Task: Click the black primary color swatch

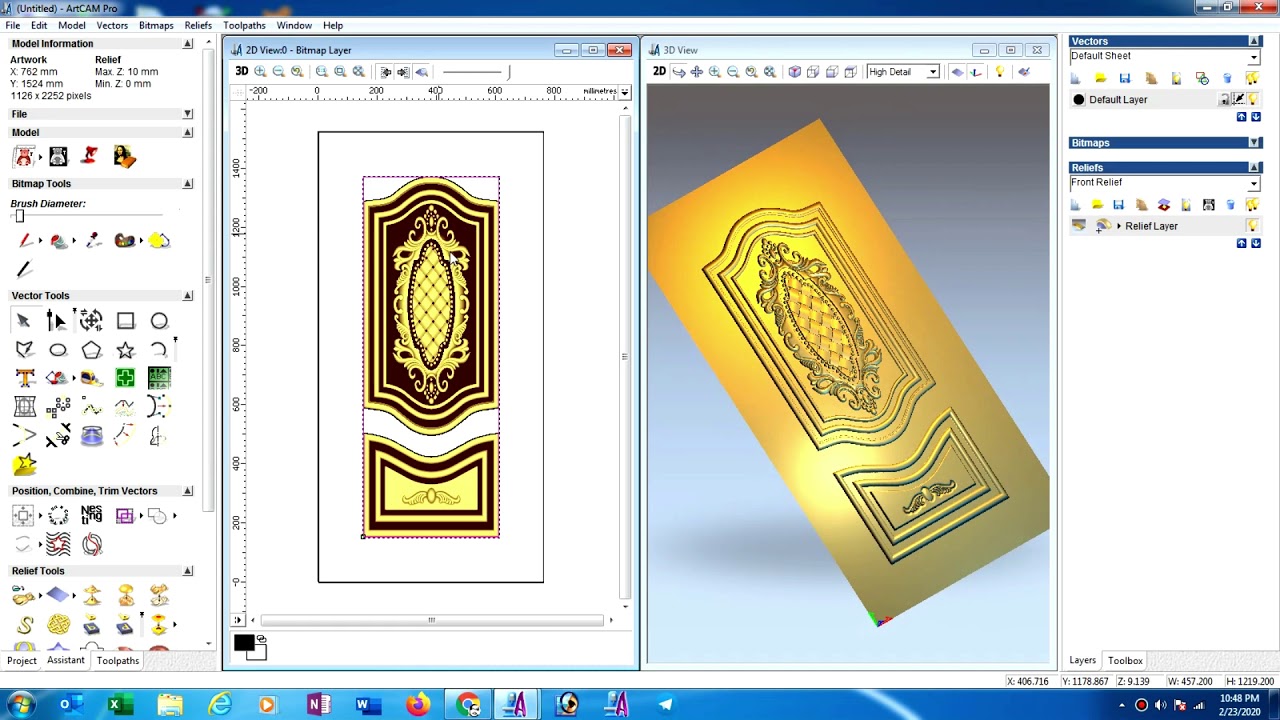Action: [x=244, y=644]
